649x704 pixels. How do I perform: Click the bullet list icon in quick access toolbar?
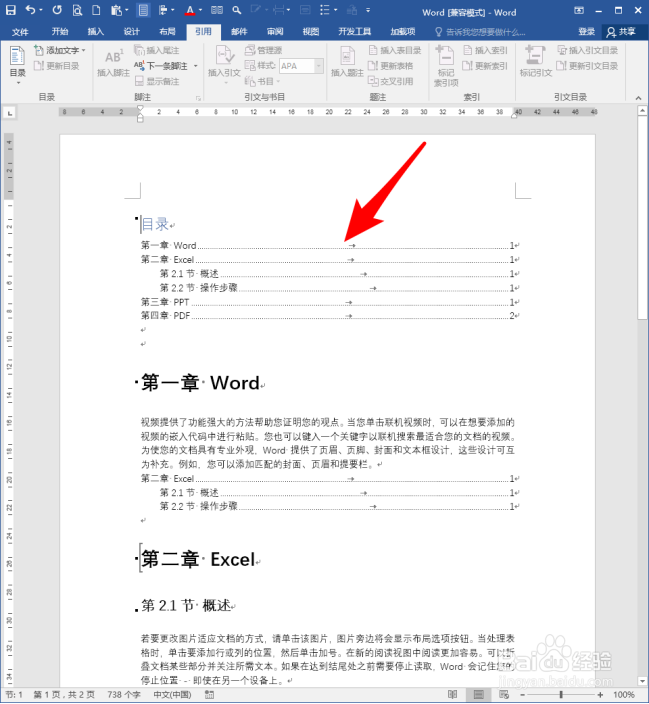325,10
